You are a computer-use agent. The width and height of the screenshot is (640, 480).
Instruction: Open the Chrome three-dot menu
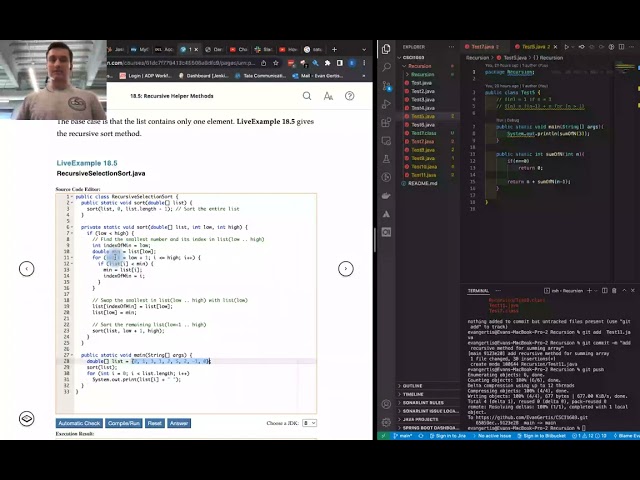coord(364,63)
